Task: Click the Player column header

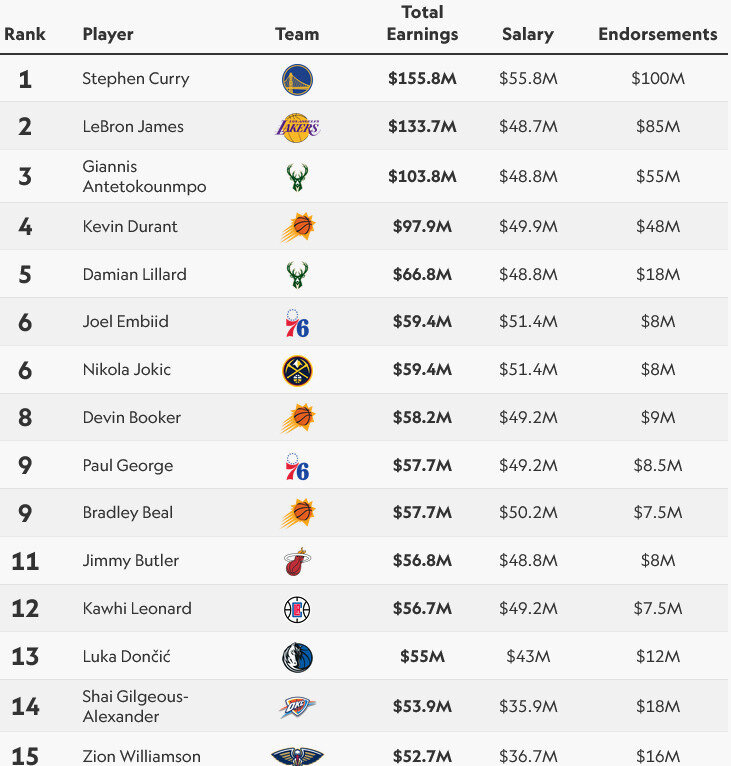Action: 108,34
